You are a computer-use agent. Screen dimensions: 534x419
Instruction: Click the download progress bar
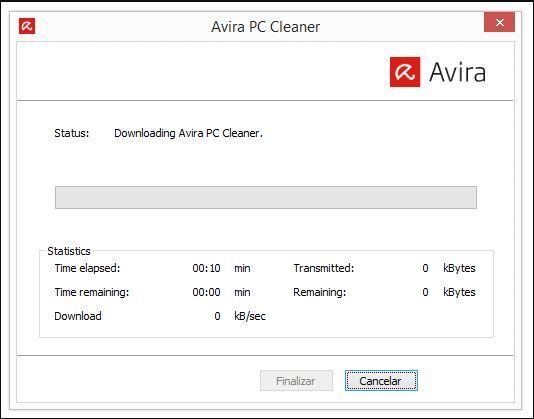tap(266, 197)
